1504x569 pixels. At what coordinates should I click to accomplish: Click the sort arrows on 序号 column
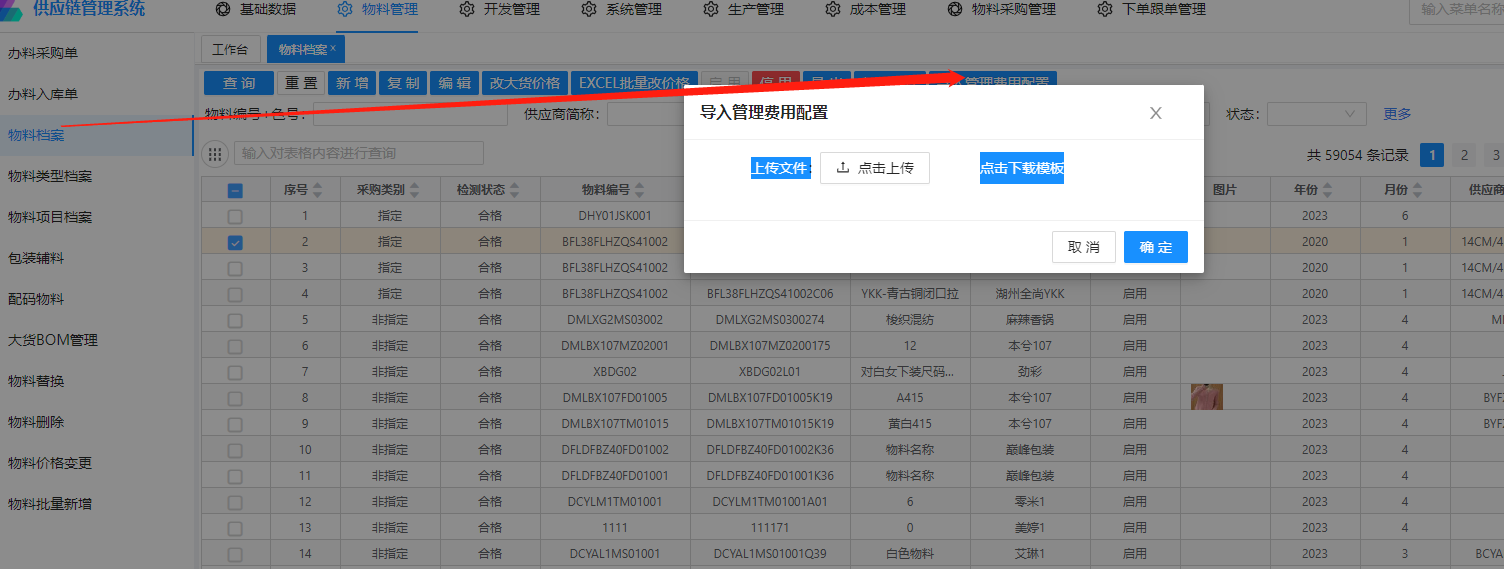click(316, 190)
